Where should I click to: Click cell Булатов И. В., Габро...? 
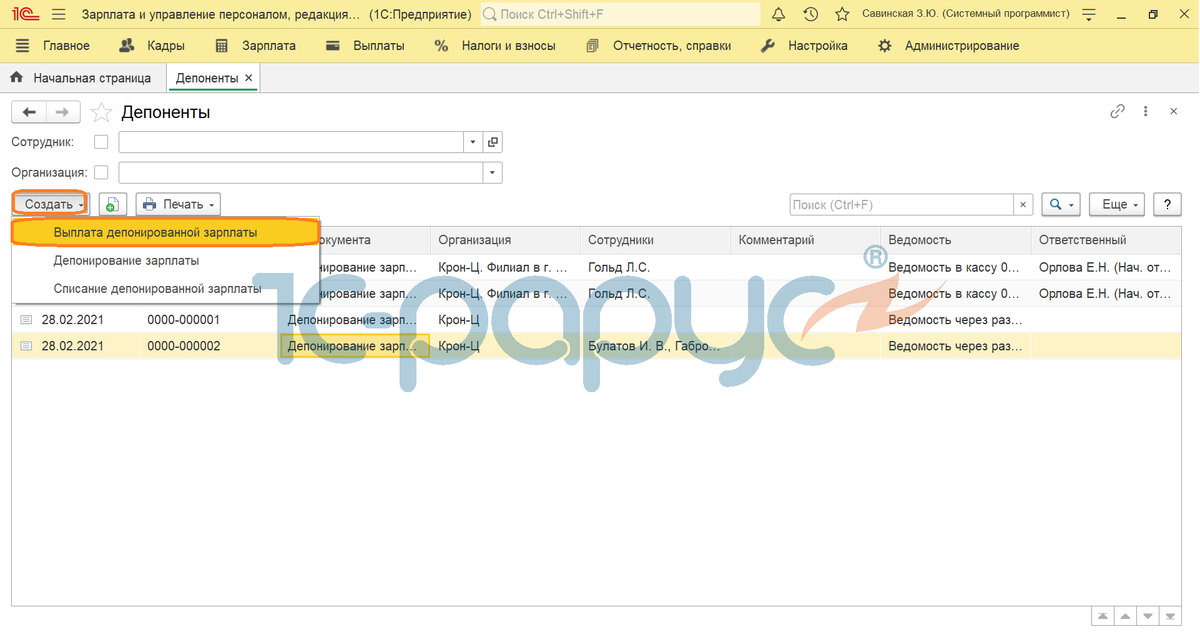(655, 346)
